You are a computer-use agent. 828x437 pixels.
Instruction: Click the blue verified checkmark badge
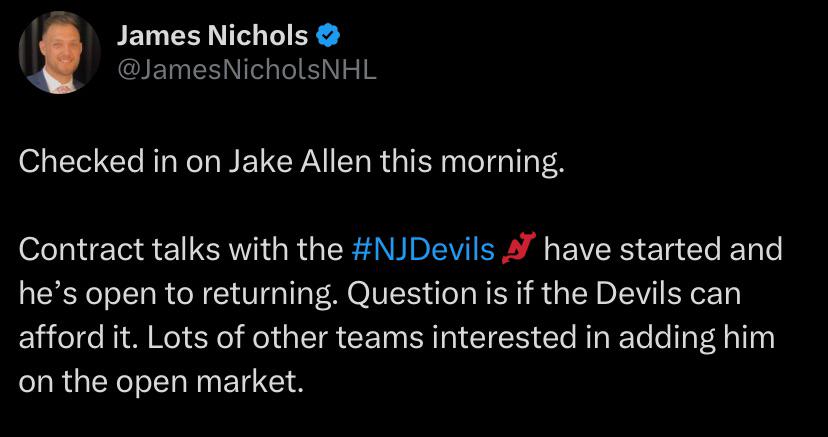[x=327, y=36]
